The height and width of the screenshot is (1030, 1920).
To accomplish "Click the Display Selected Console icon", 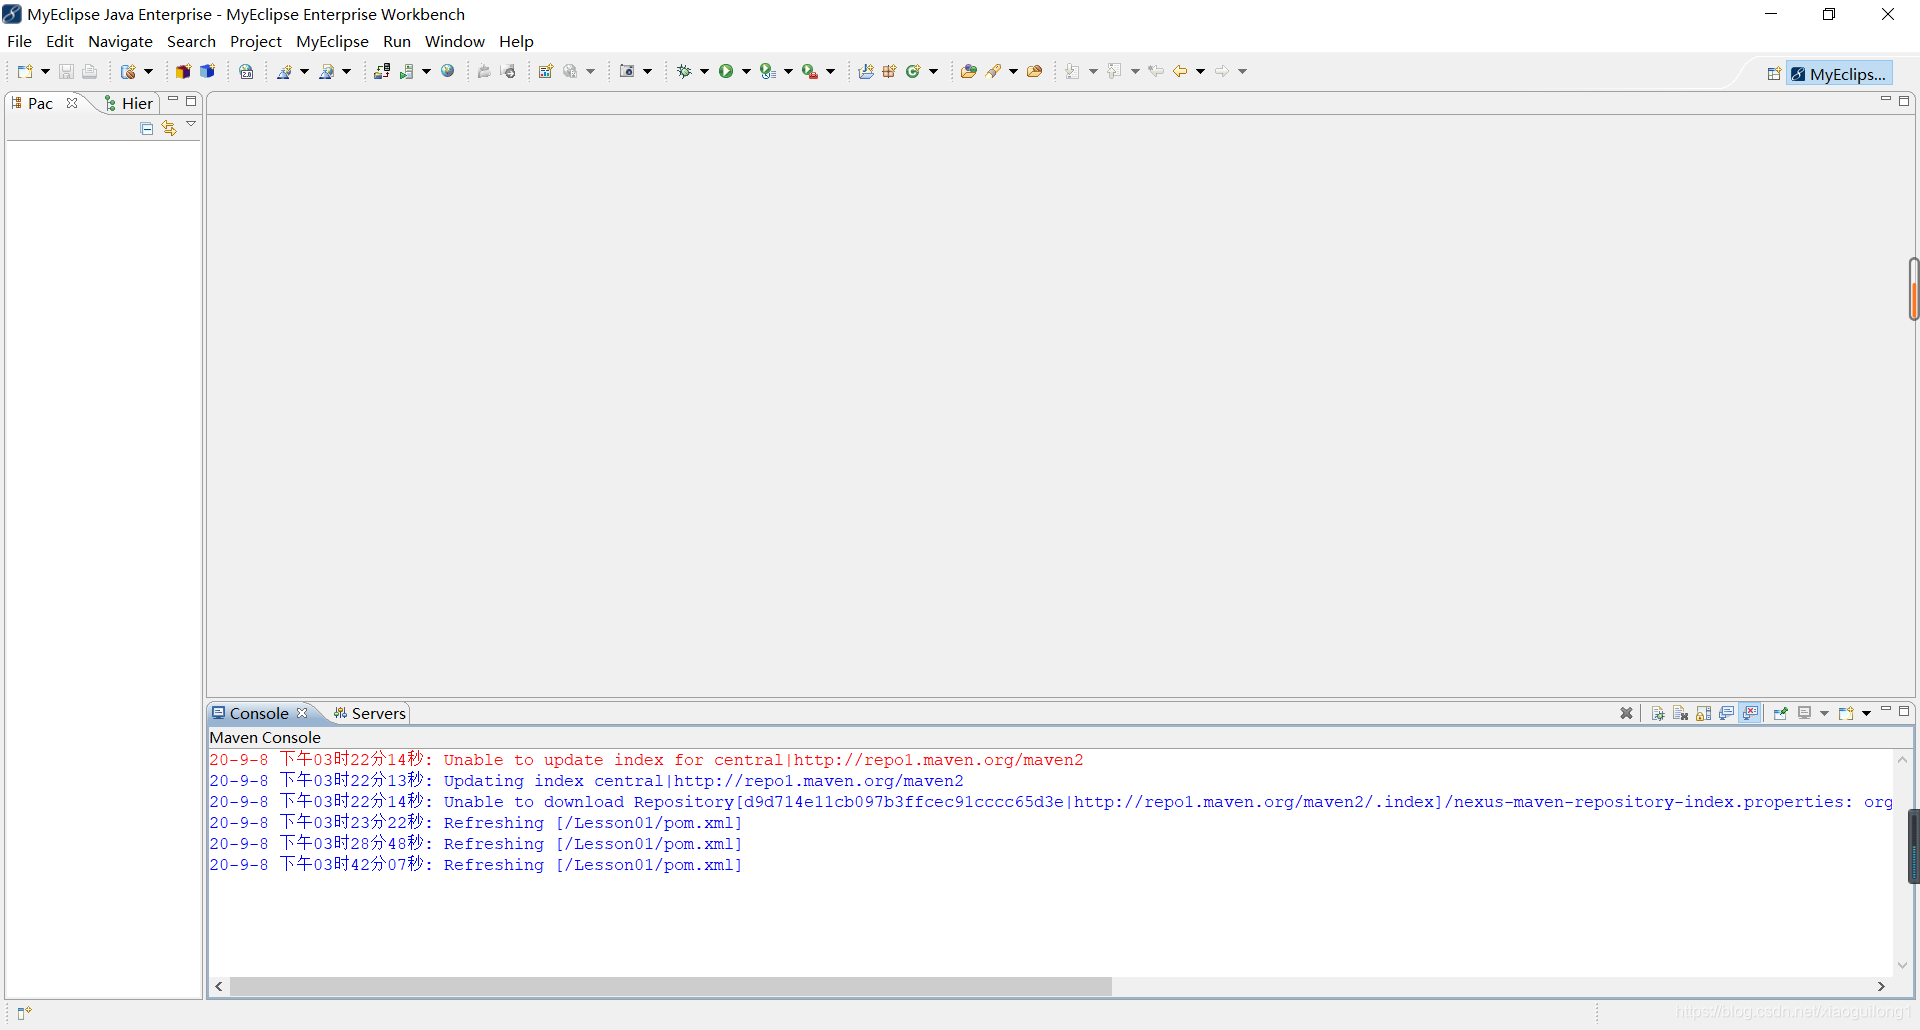I will (1805, 713).
